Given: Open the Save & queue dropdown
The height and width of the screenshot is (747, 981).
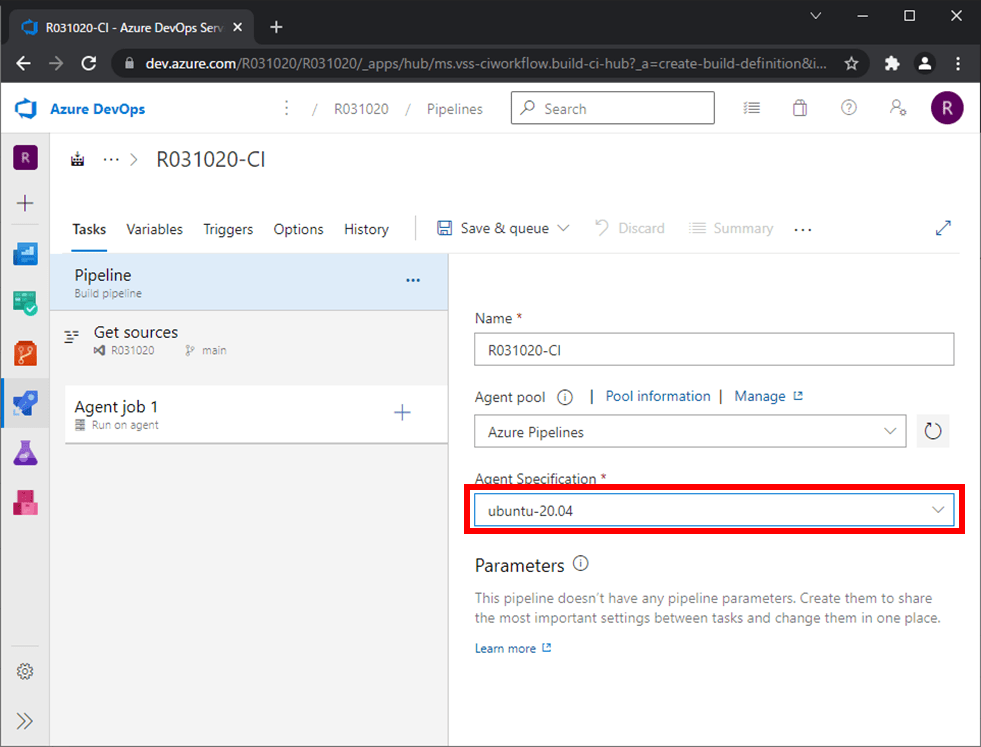Looking at the screenshot, I should click(x=503, y=228).
